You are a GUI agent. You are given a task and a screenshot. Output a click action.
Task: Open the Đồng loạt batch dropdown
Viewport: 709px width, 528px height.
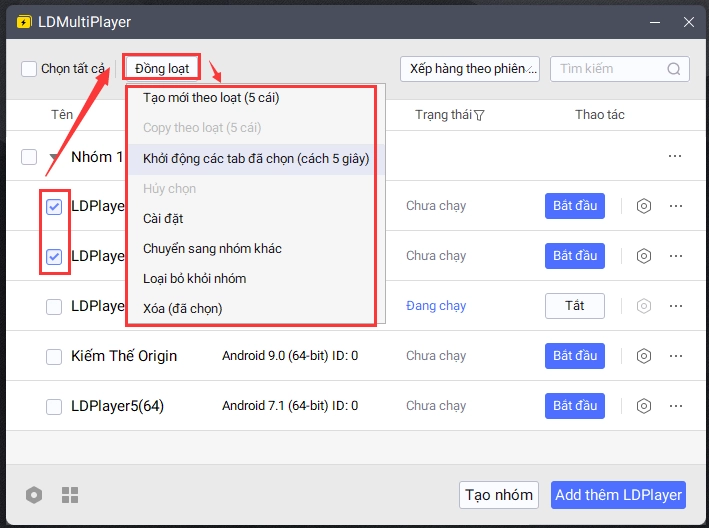click(x=162, y=68)
